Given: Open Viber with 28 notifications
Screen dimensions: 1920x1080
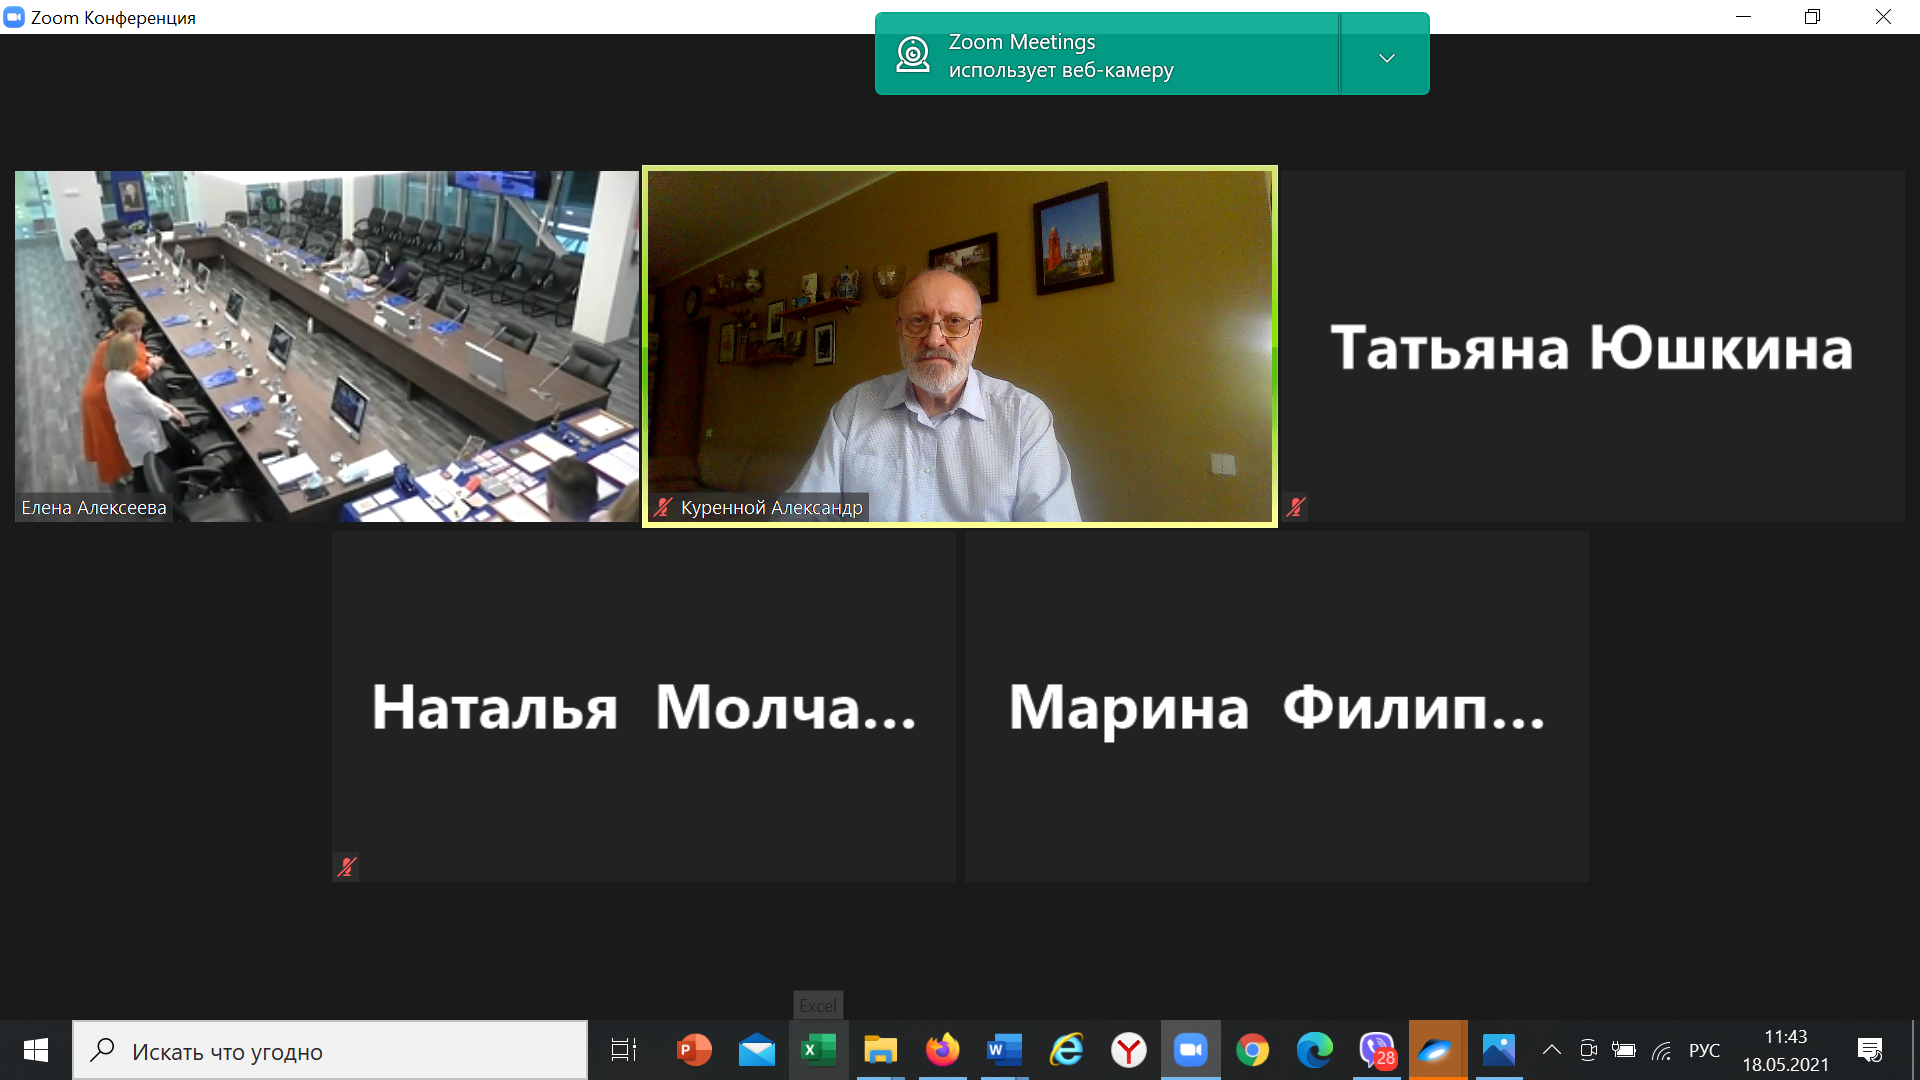Looking at the screenshot, I should [1377, 1050].
